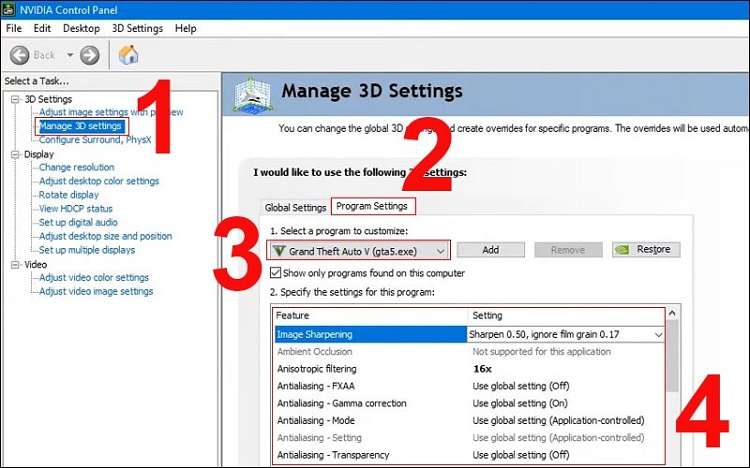Select Manage 3D settings task
The image size is (750, 468).
pos(80,126)
